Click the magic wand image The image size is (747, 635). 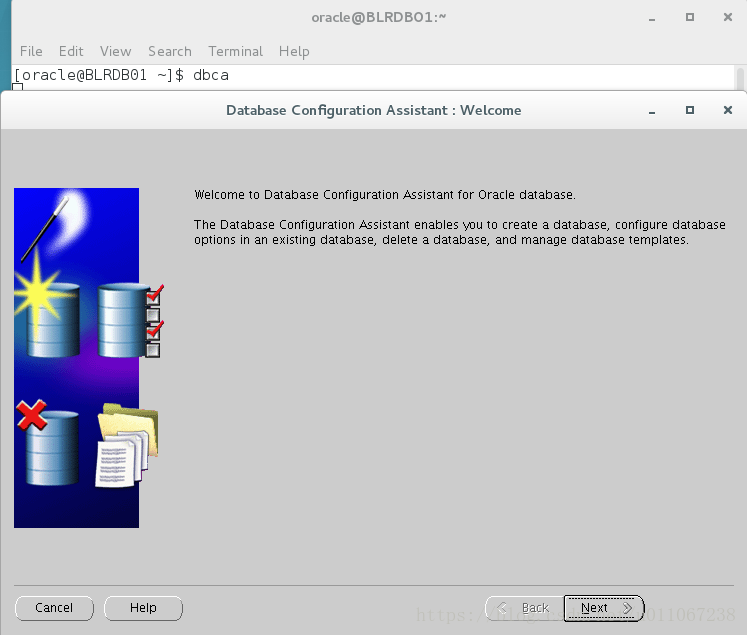tap(45, 229)
